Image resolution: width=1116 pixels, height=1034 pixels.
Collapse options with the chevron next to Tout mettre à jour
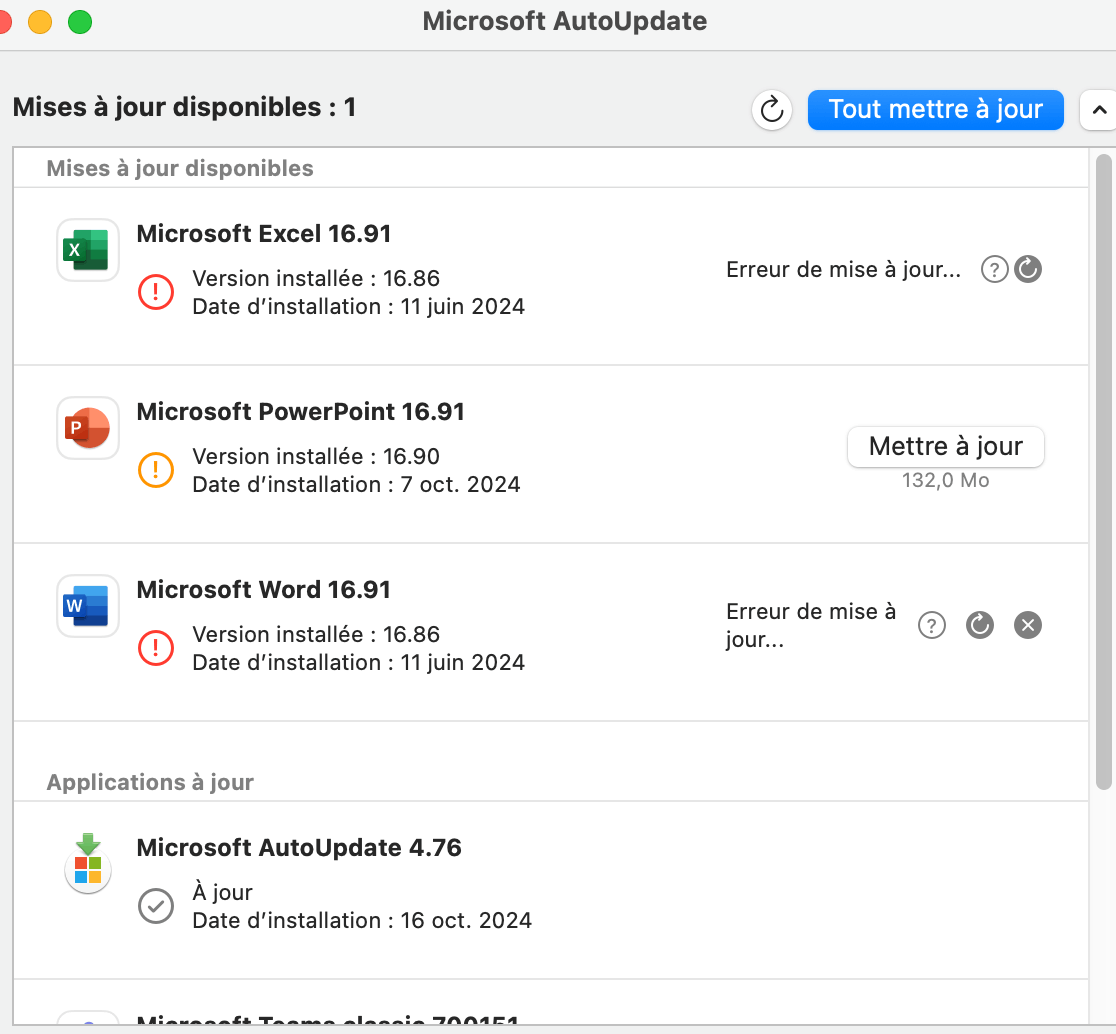click(1098, 110)
